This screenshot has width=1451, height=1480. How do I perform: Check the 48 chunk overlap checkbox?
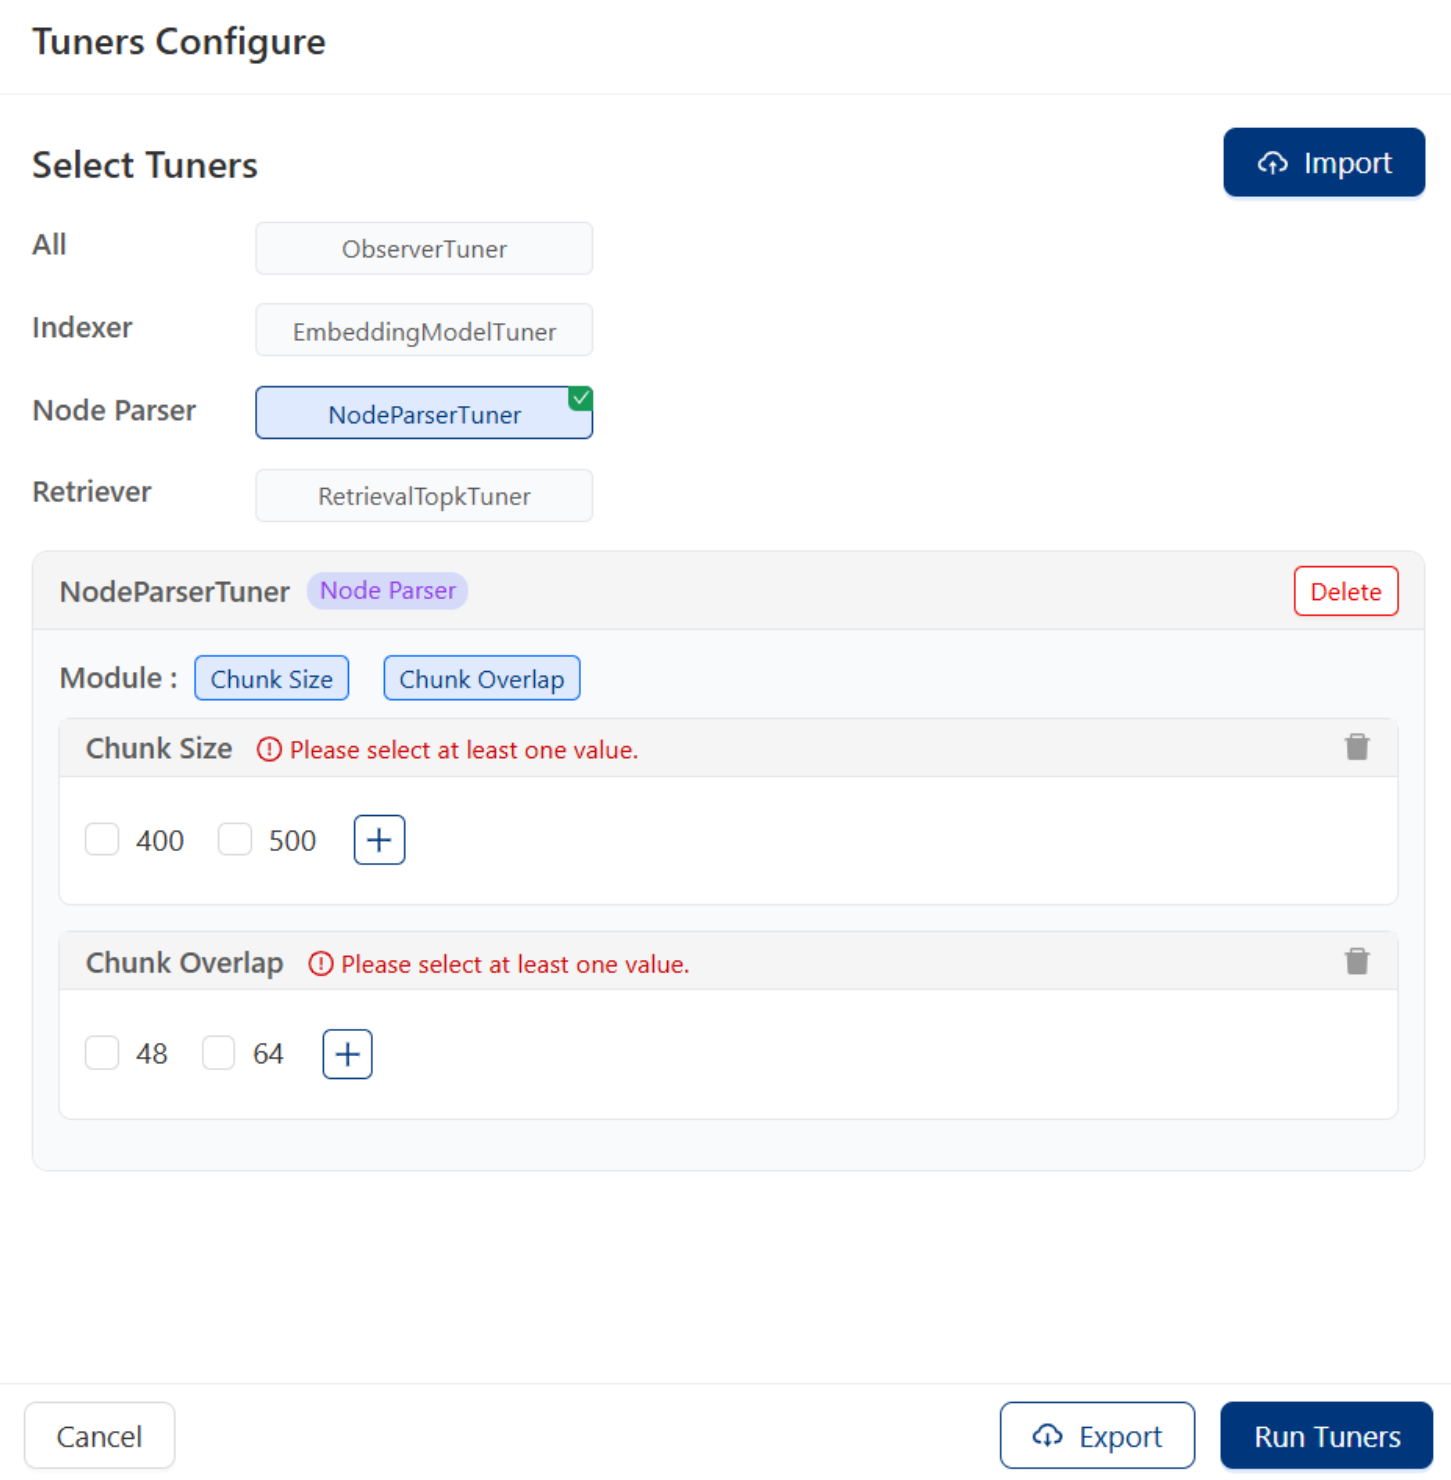tap(101, 1053)
